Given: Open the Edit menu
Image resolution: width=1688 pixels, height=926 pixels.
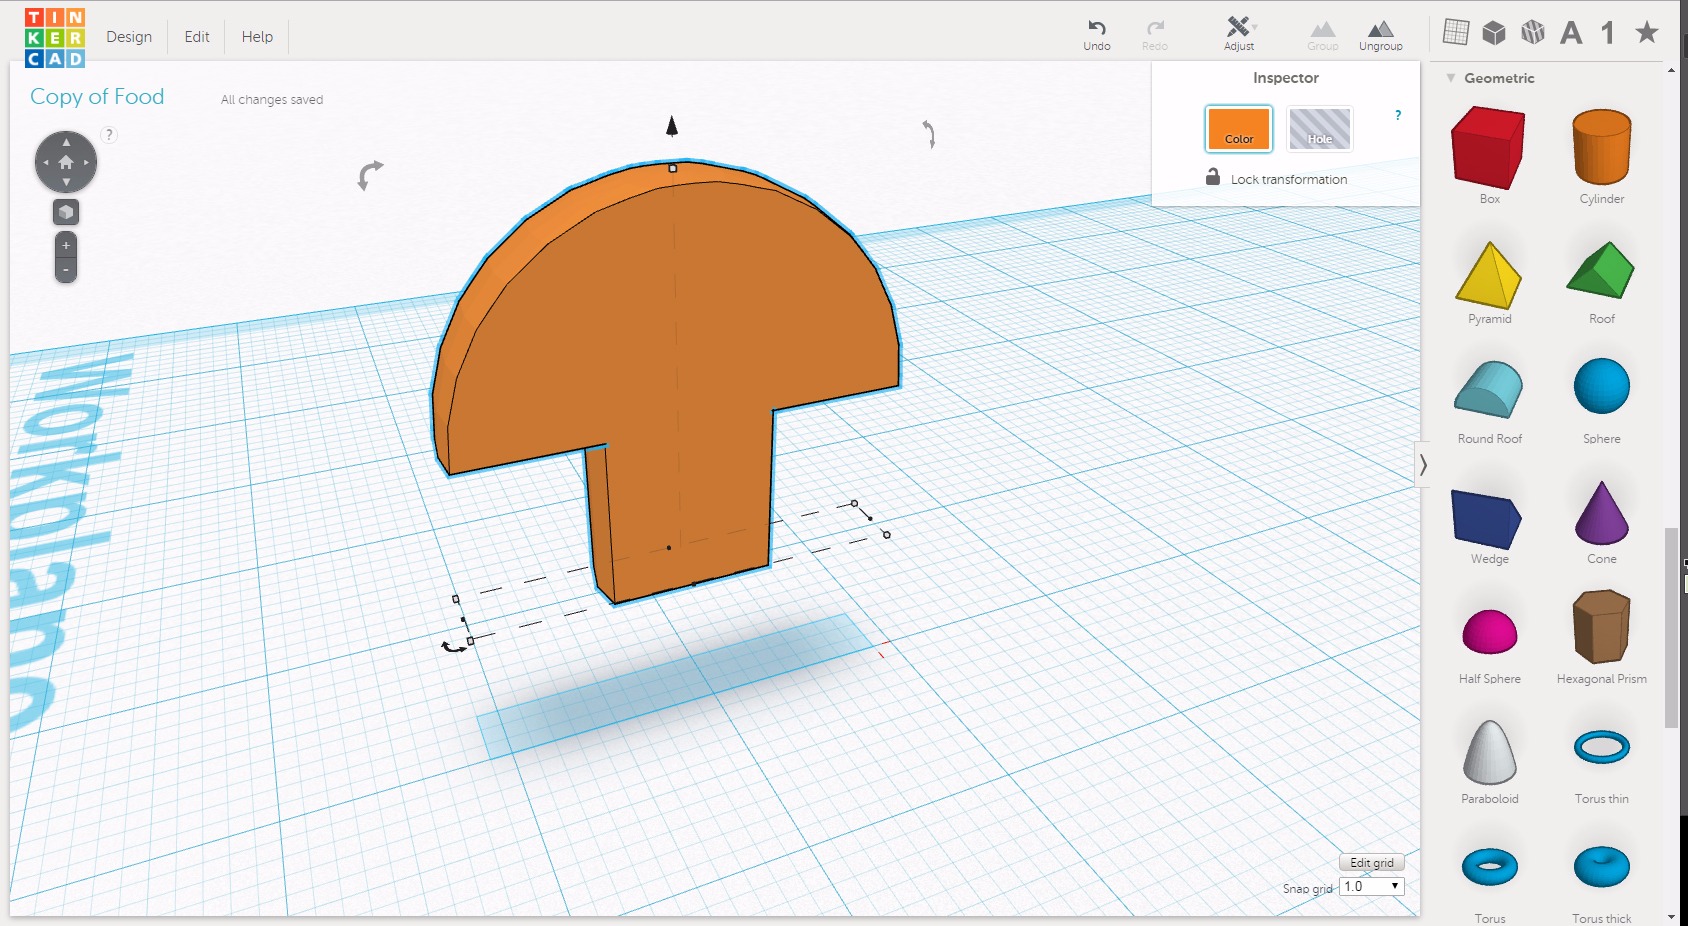Looking at the screenshot, I should (197, 37).
